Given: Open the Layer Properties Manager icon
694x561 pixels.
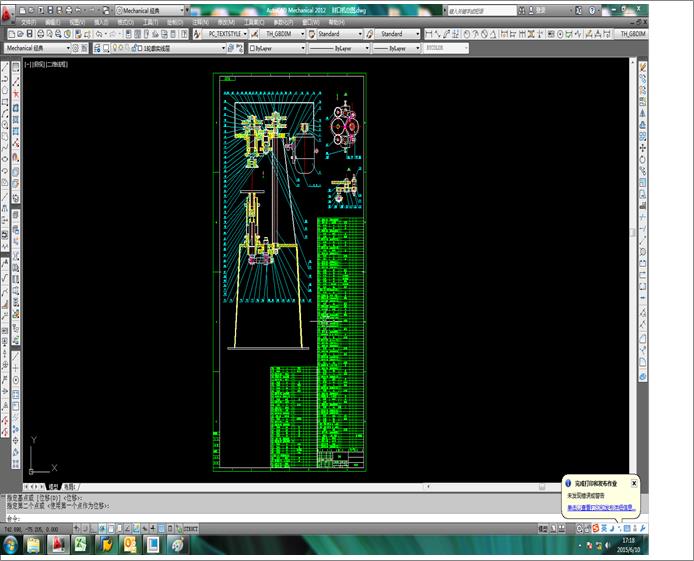Looking at the screenshot, I should (x=97, y=47).
